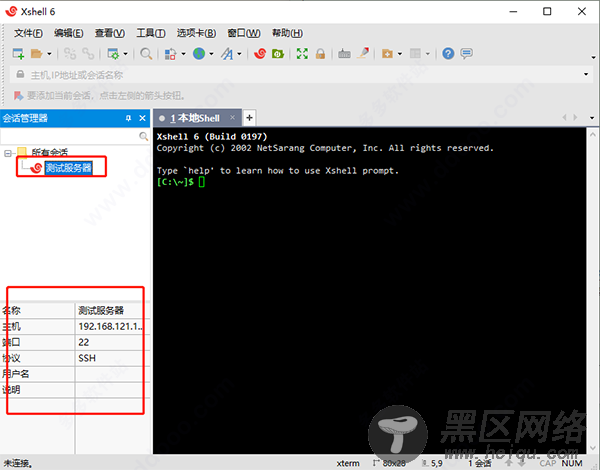Expand the layout panel dropdown arrow
600x470 pixels.
click(428, 54)
